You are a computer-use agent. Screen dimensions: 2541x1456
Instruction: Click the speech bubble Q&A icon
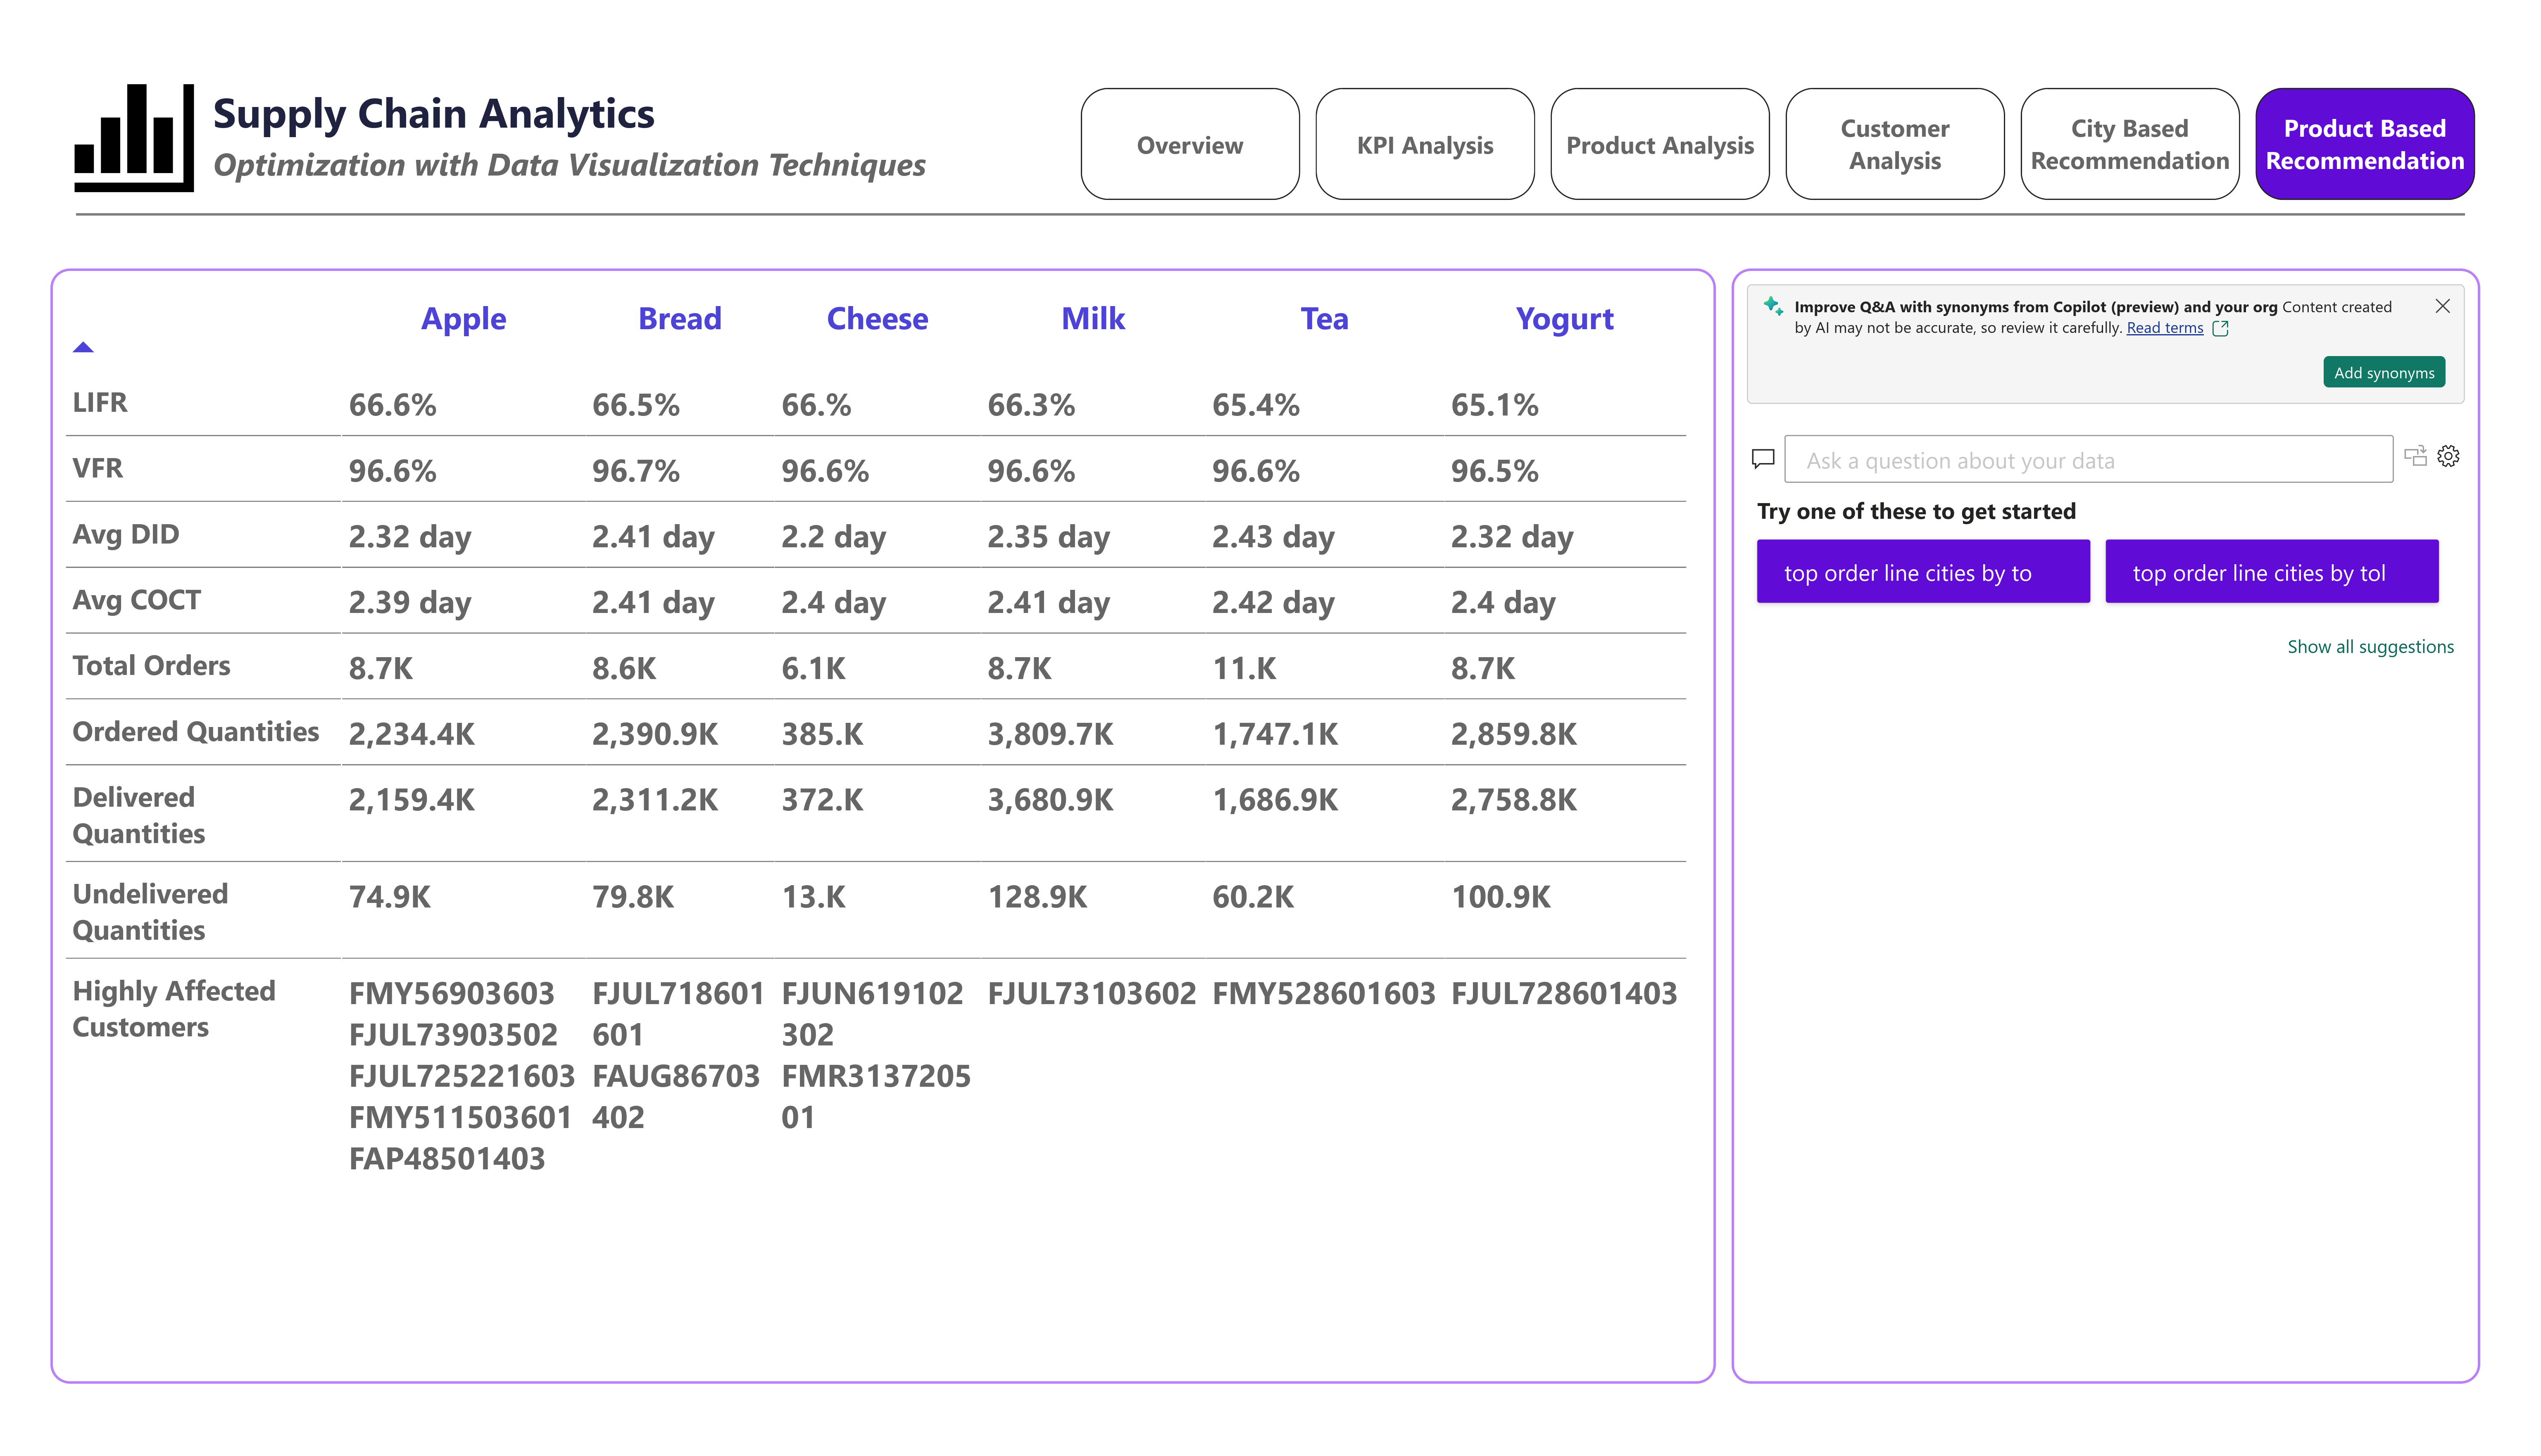pos(1763,459)
